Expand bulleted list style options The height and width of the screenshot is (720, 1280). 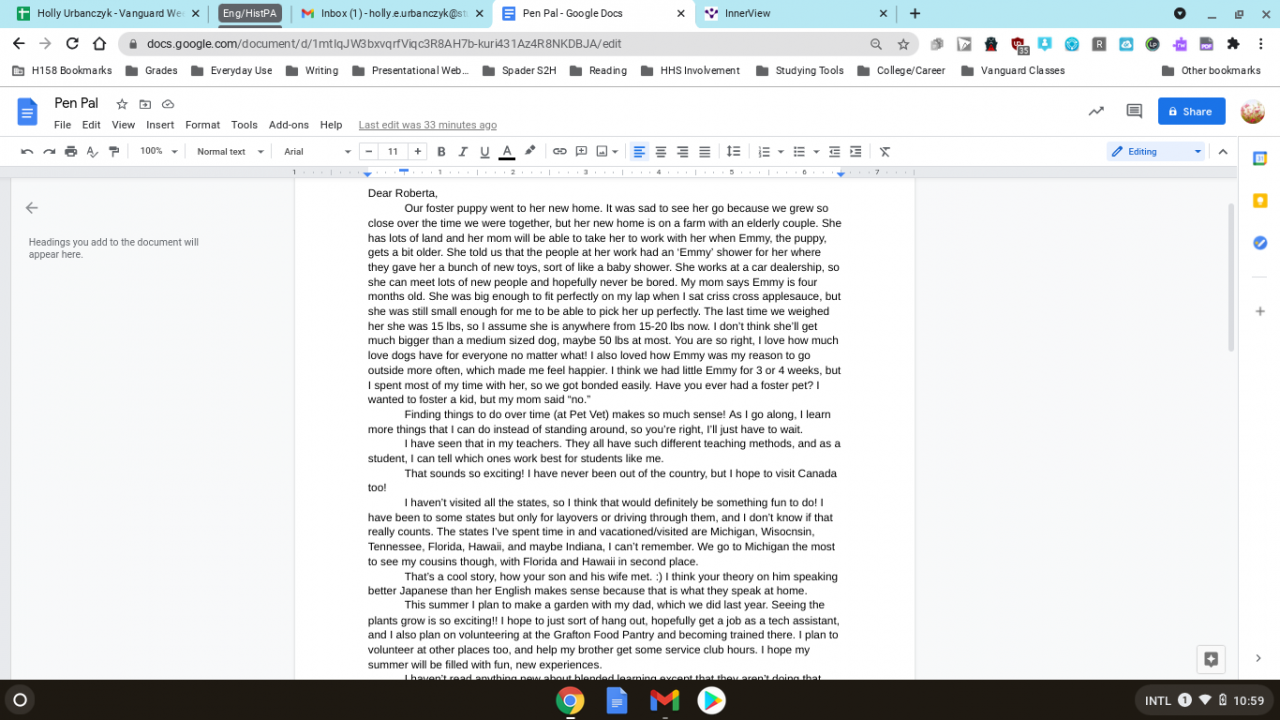(x=816, y=152)
